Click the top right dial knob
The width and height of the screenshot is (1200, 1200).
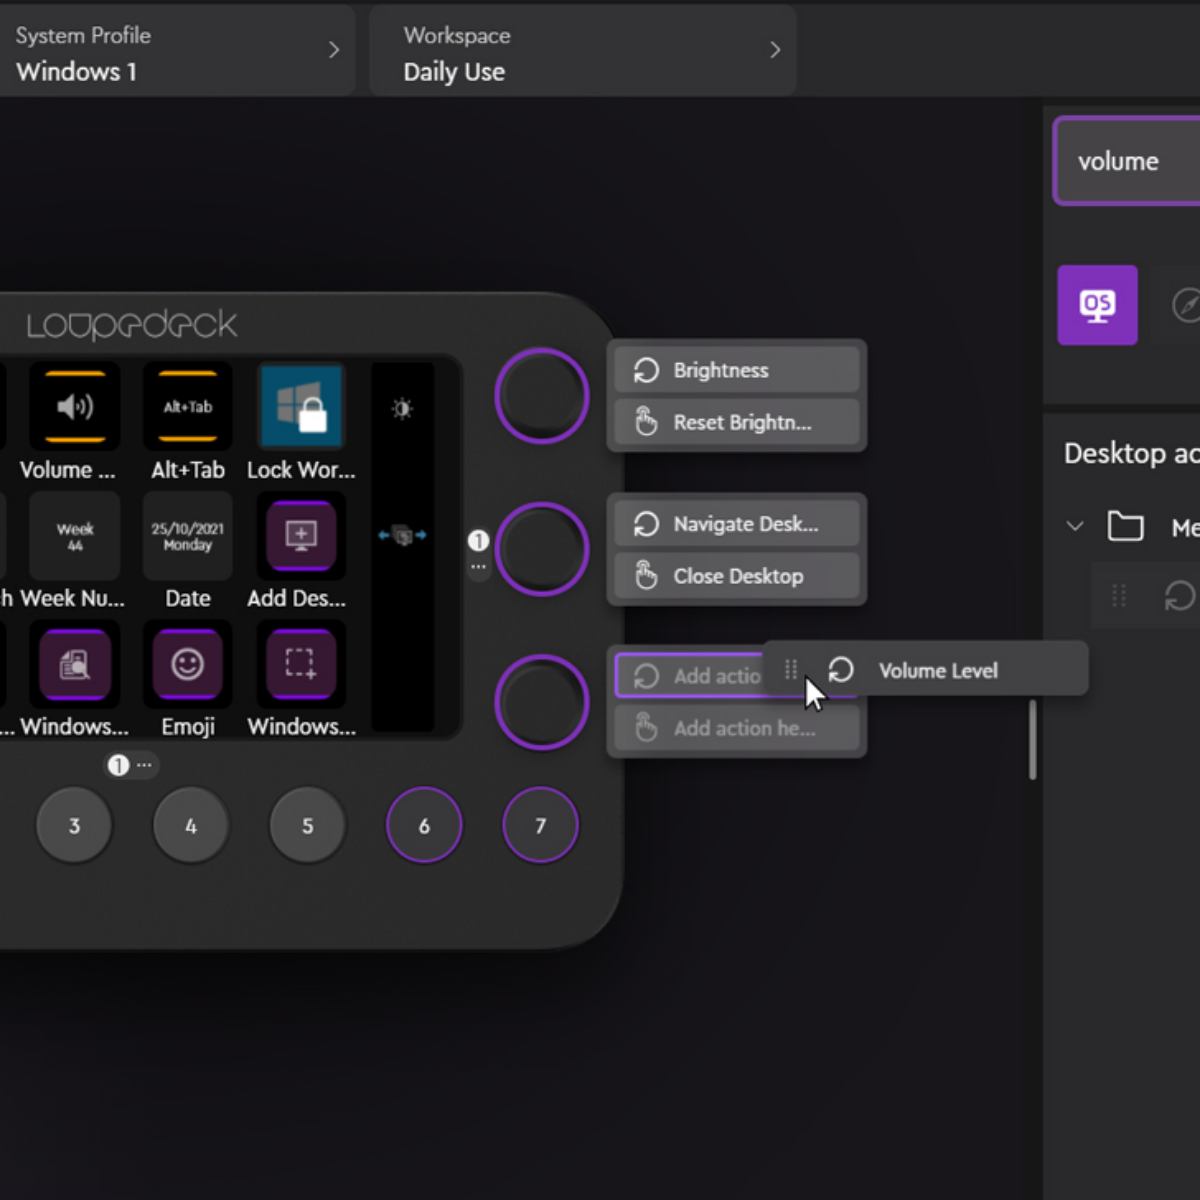(541, 396)
